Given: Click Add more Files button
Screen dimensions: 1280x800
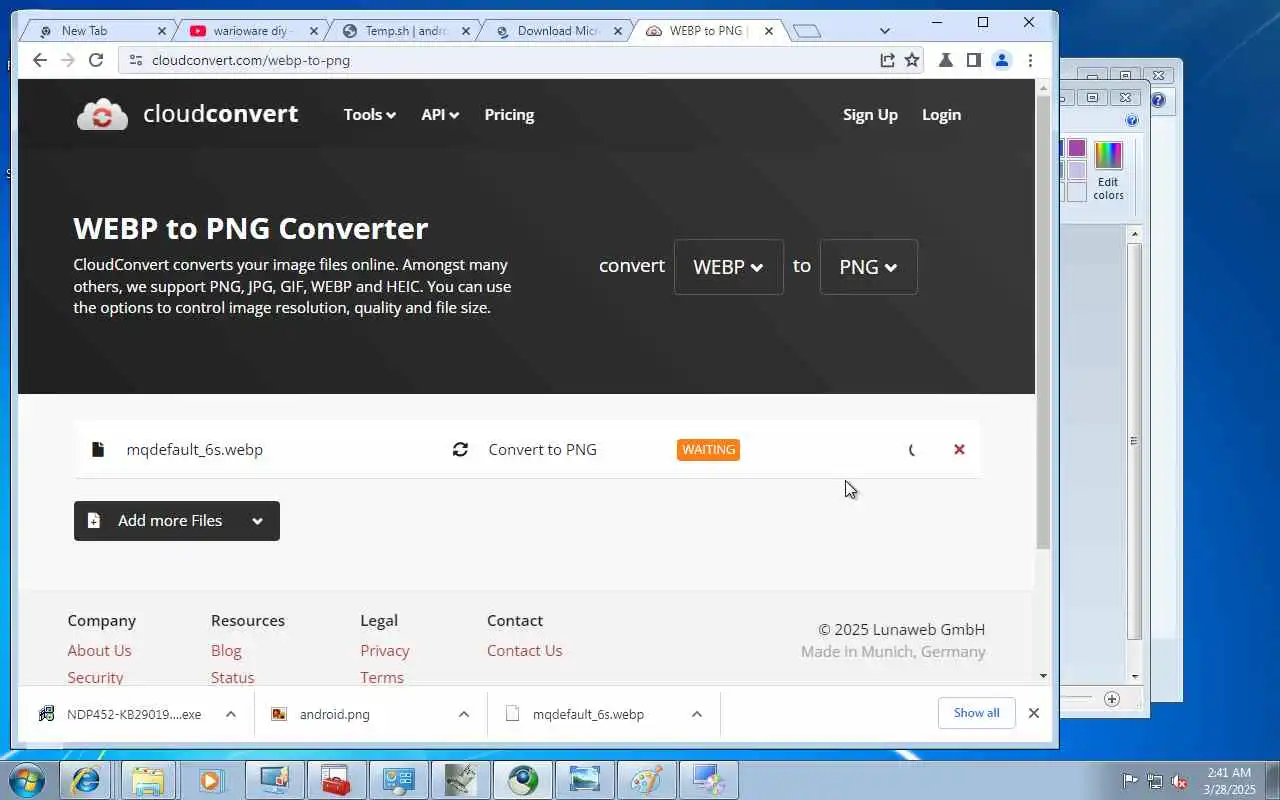Looking at the screenshot, I should (x=177, y=521).
